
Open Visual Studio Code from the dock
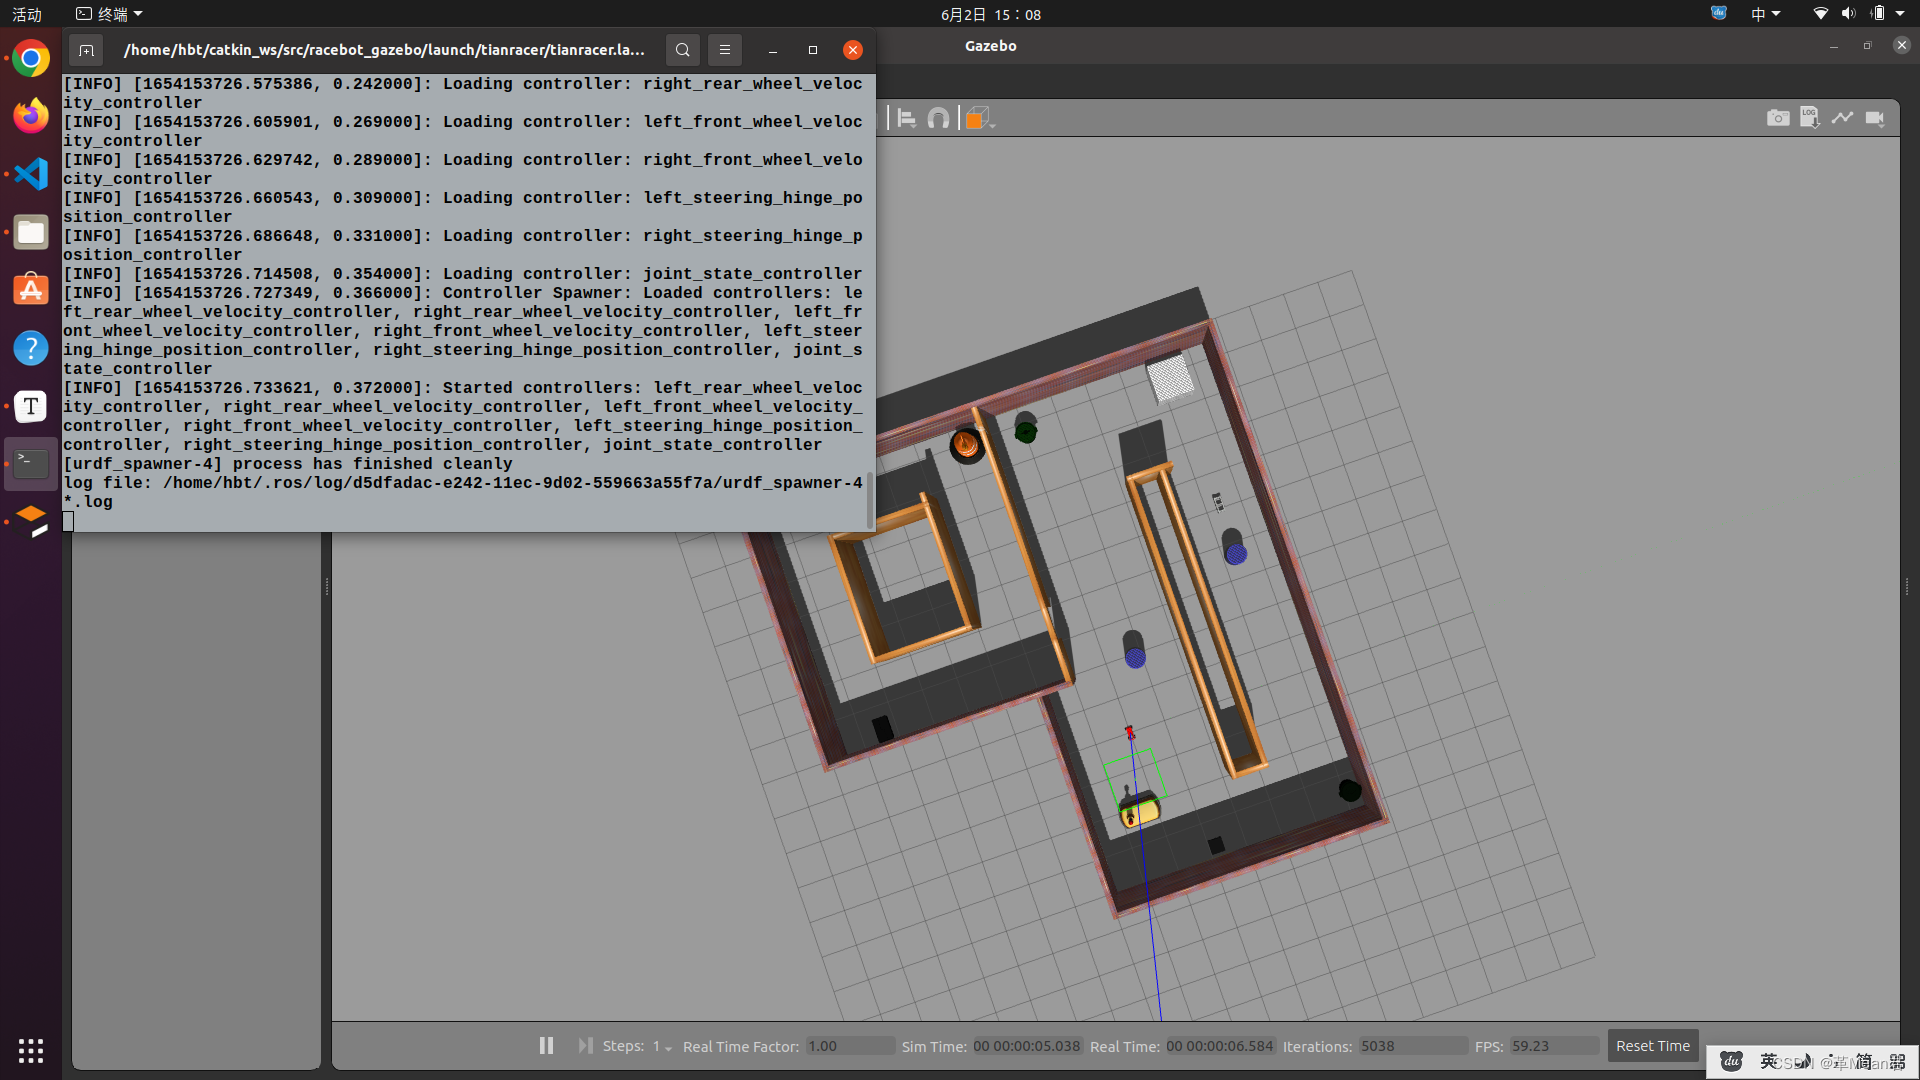click(x=31, y=174)
